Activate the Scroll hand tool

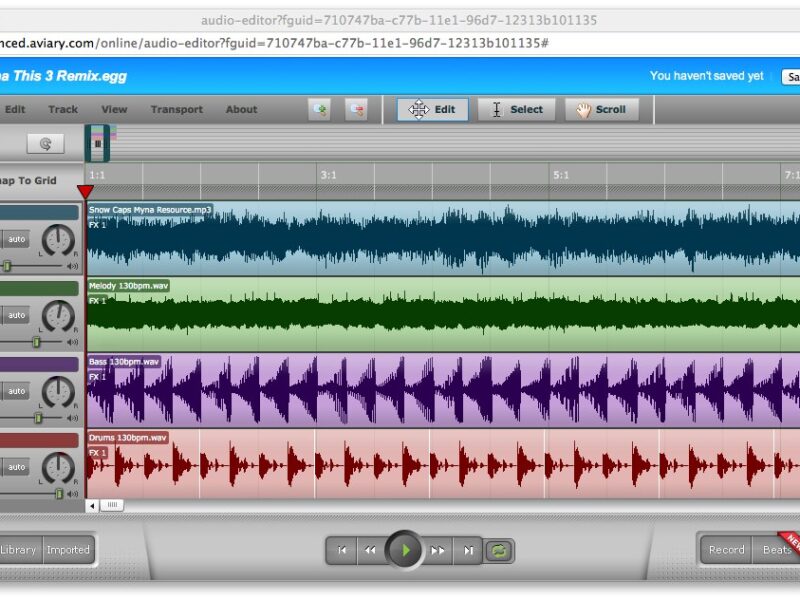601,110
